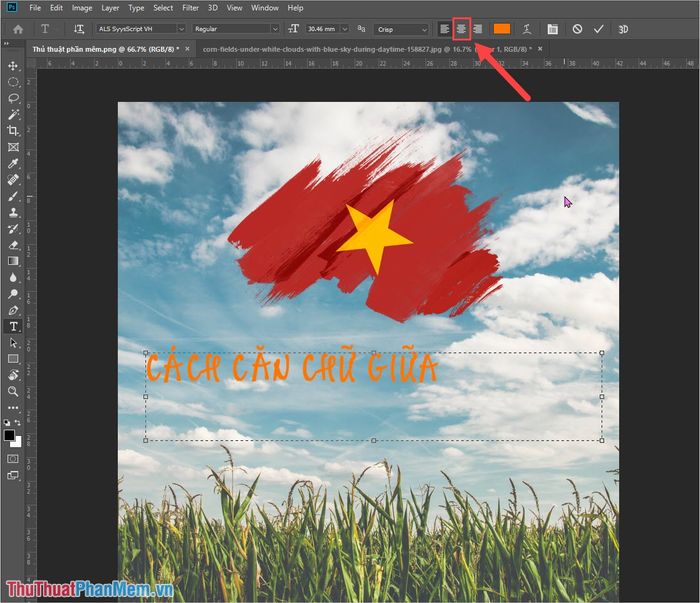Screen dimensions: 700x603
Task: Cancel current text edits
Action: point(577,29)
